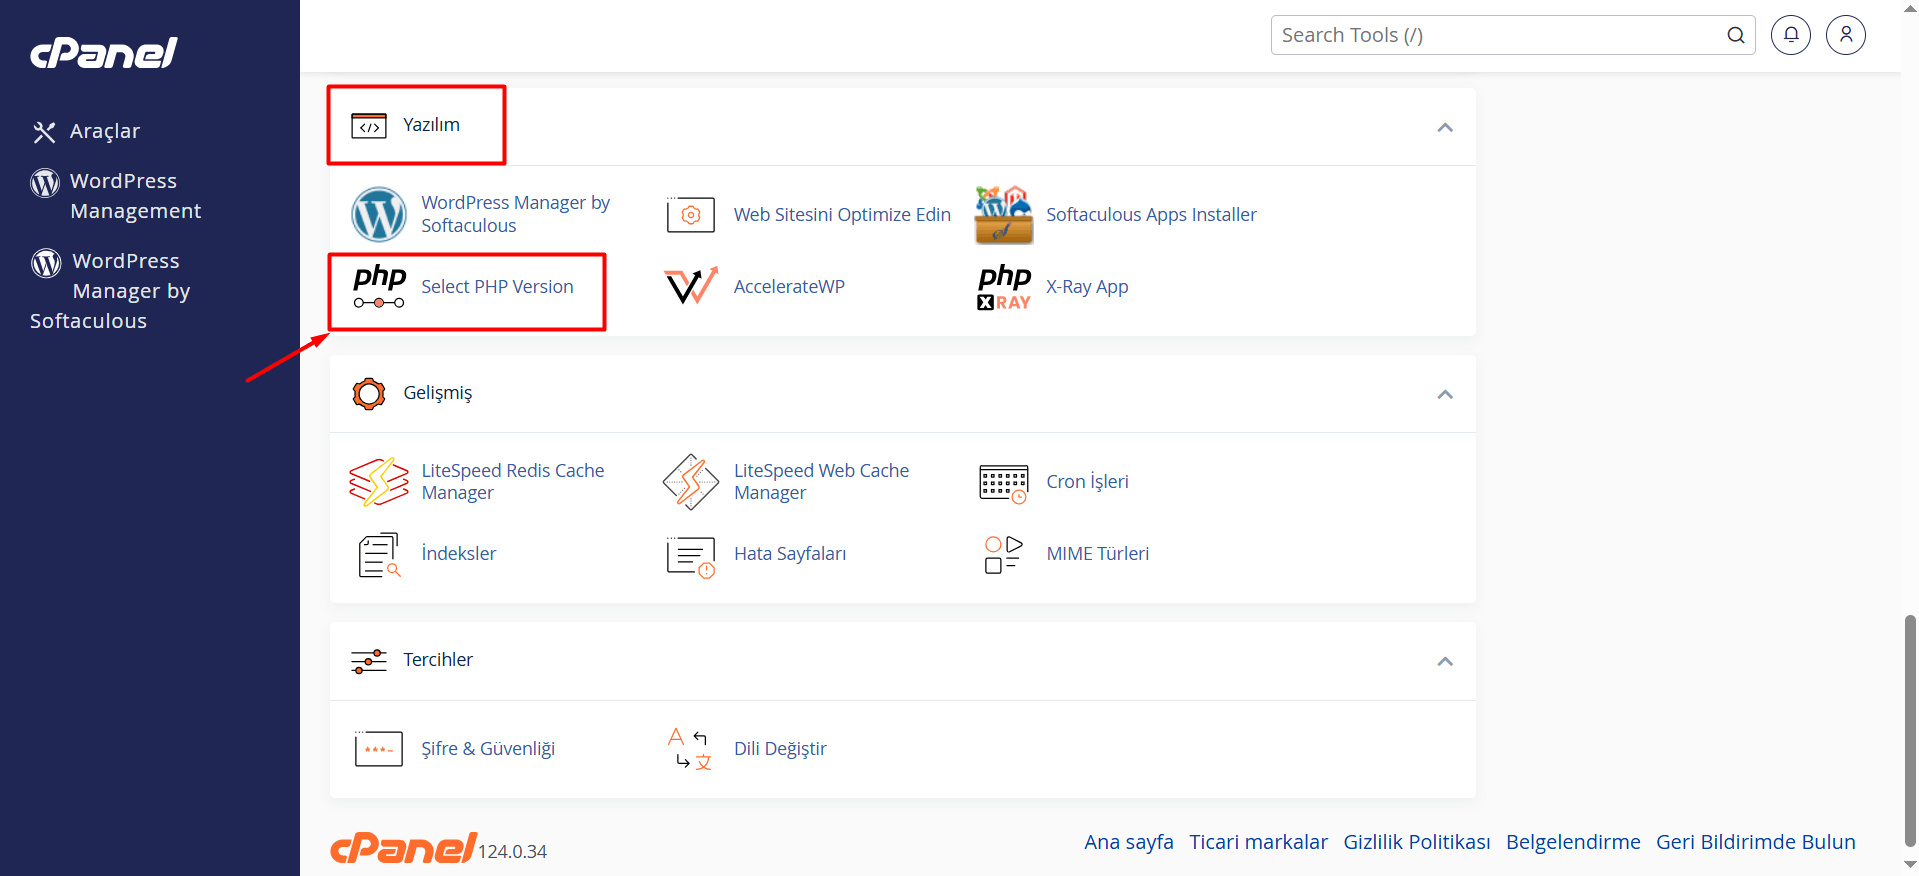This screenshot has height=876, width=1919.
Task: Click LiteSpeed Redis Cache Manager icon
Action: point(379,482)
